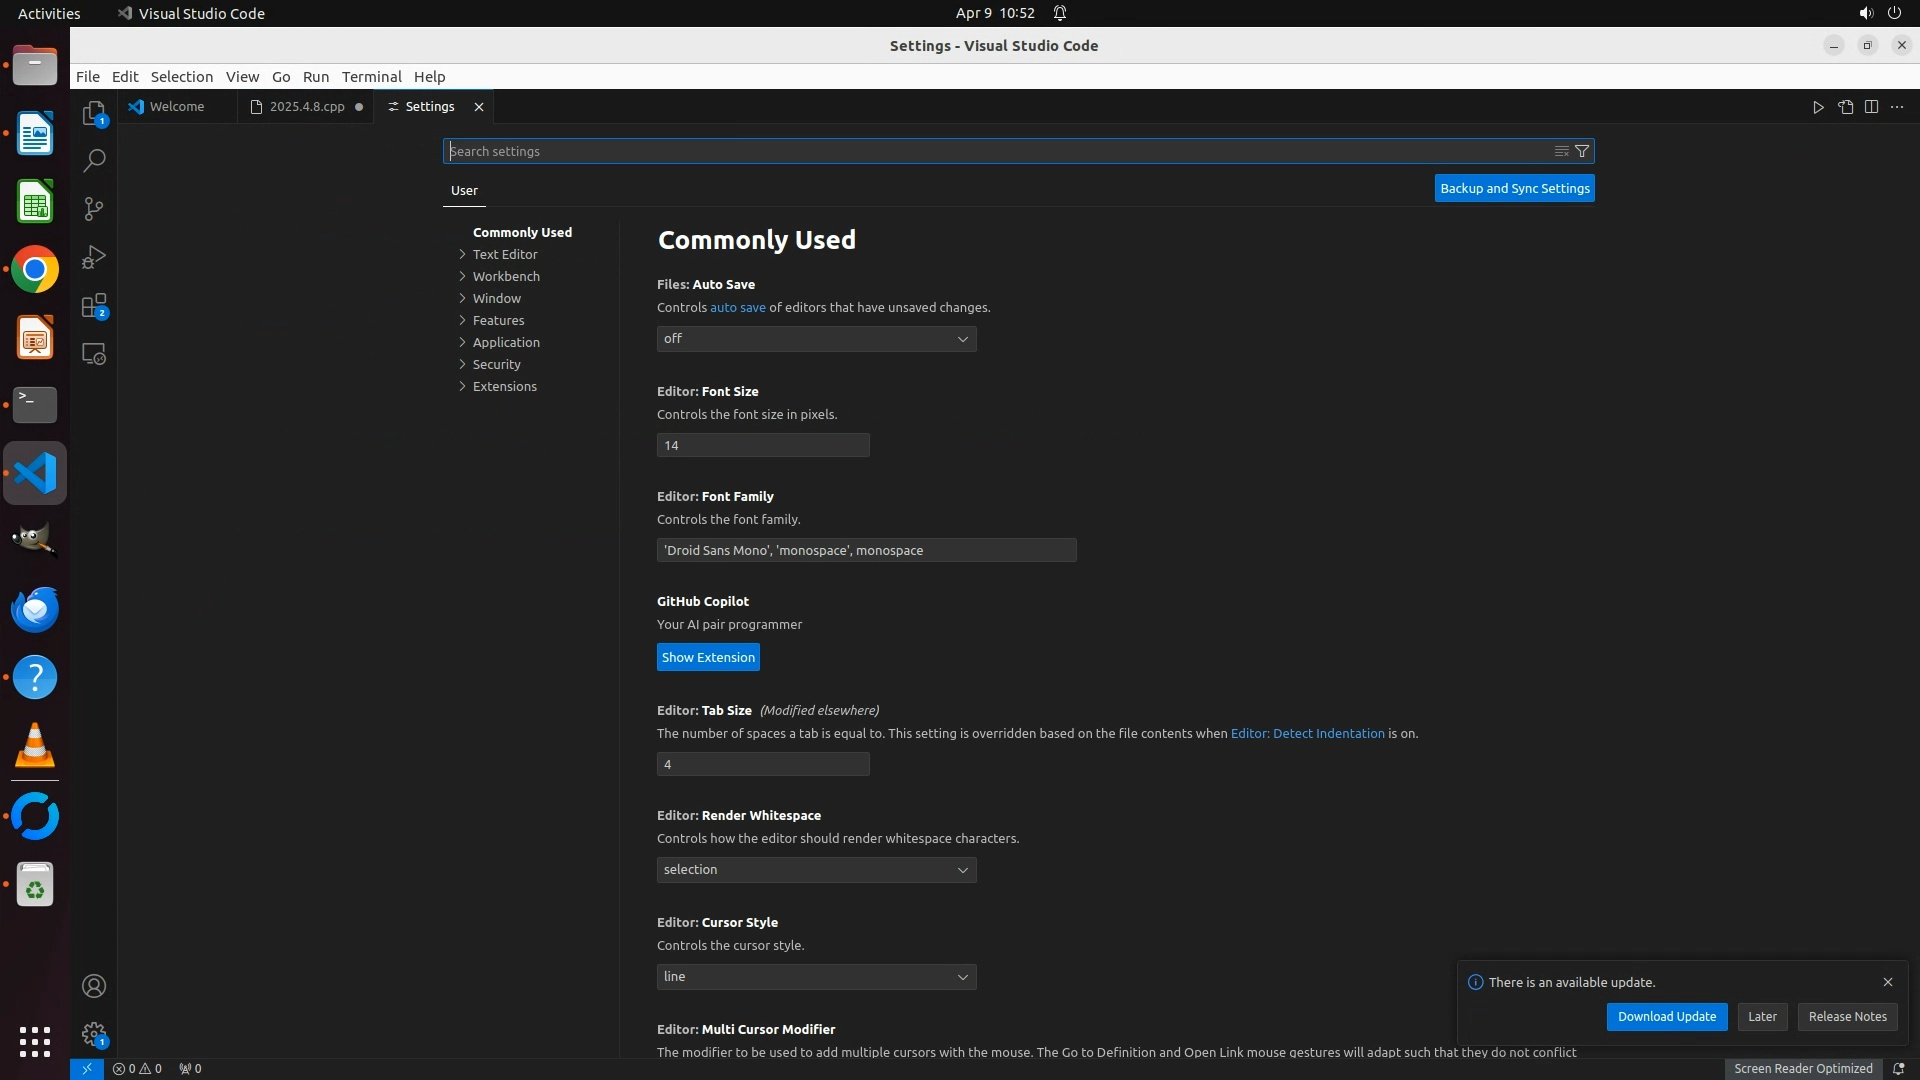Image resolution: width=1920 pixels, height=1080 pixels.
Task: Open the Cursor Style dropdown
Action: [816, 977]
